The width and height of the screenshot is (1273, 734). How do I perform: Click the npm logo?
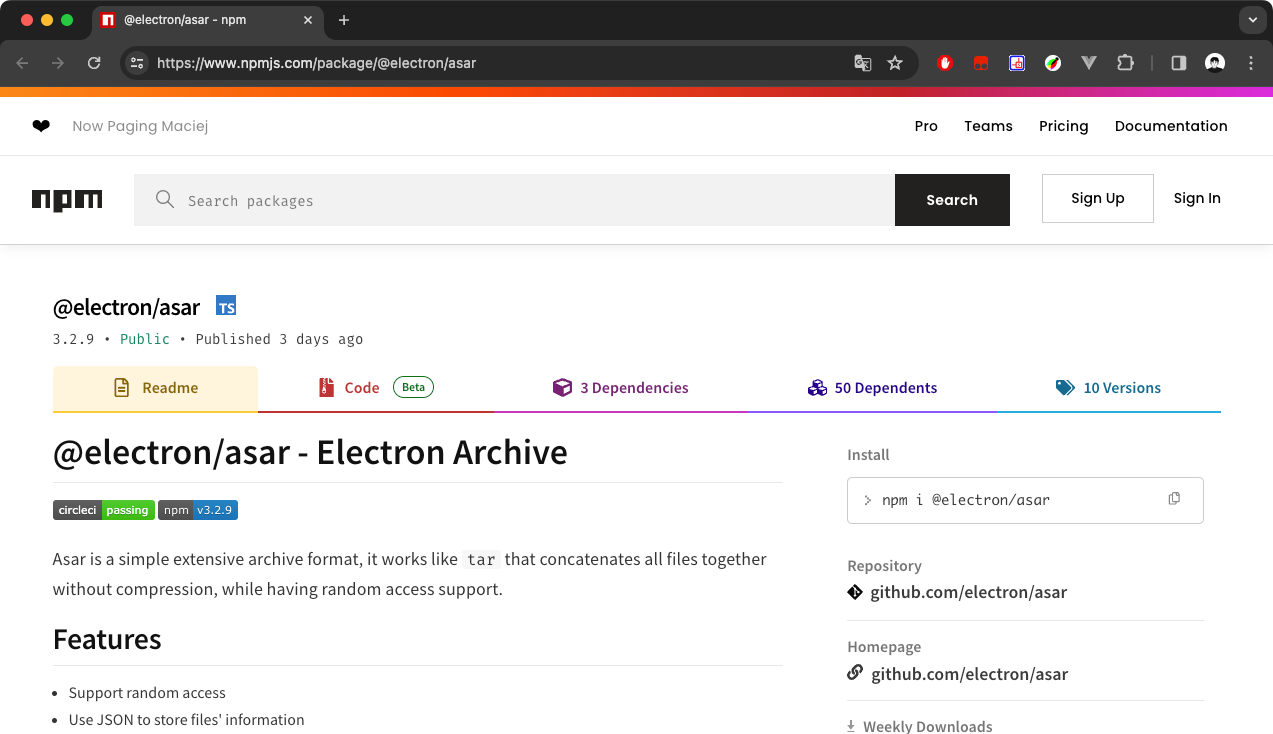point(67,200)
